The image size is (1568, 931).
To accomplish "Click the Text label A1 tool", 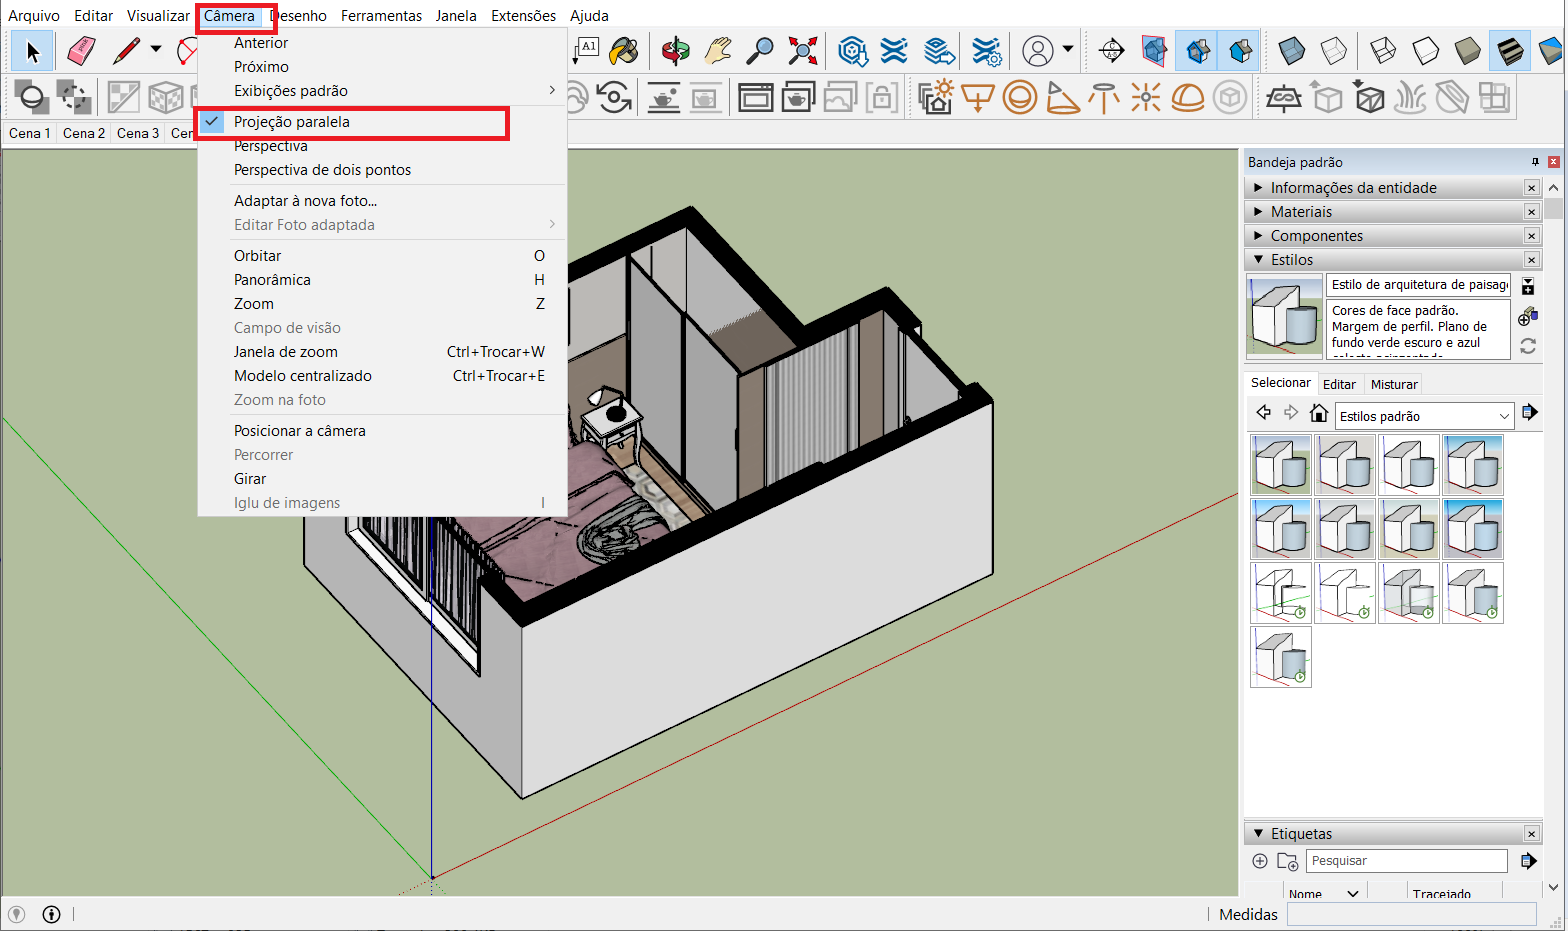I will [x=587, y=49].
